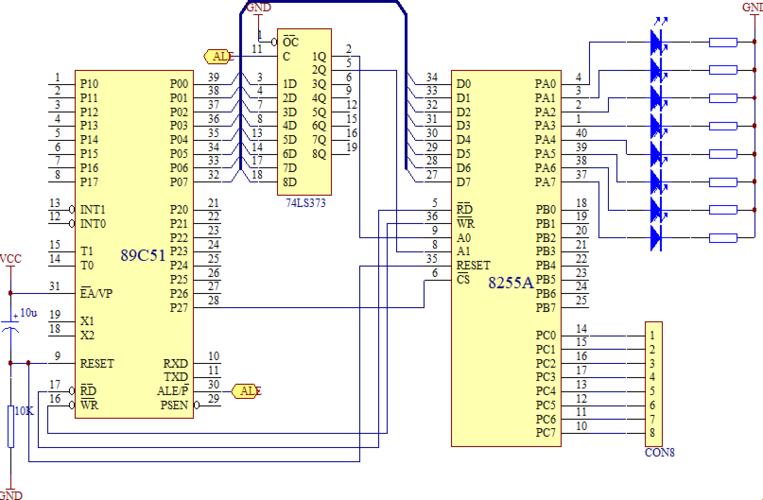The height and width of the screenshot is (500, 763).
Task: Click the CS pin label on 8255A
Action: click(x=463, y=279)
